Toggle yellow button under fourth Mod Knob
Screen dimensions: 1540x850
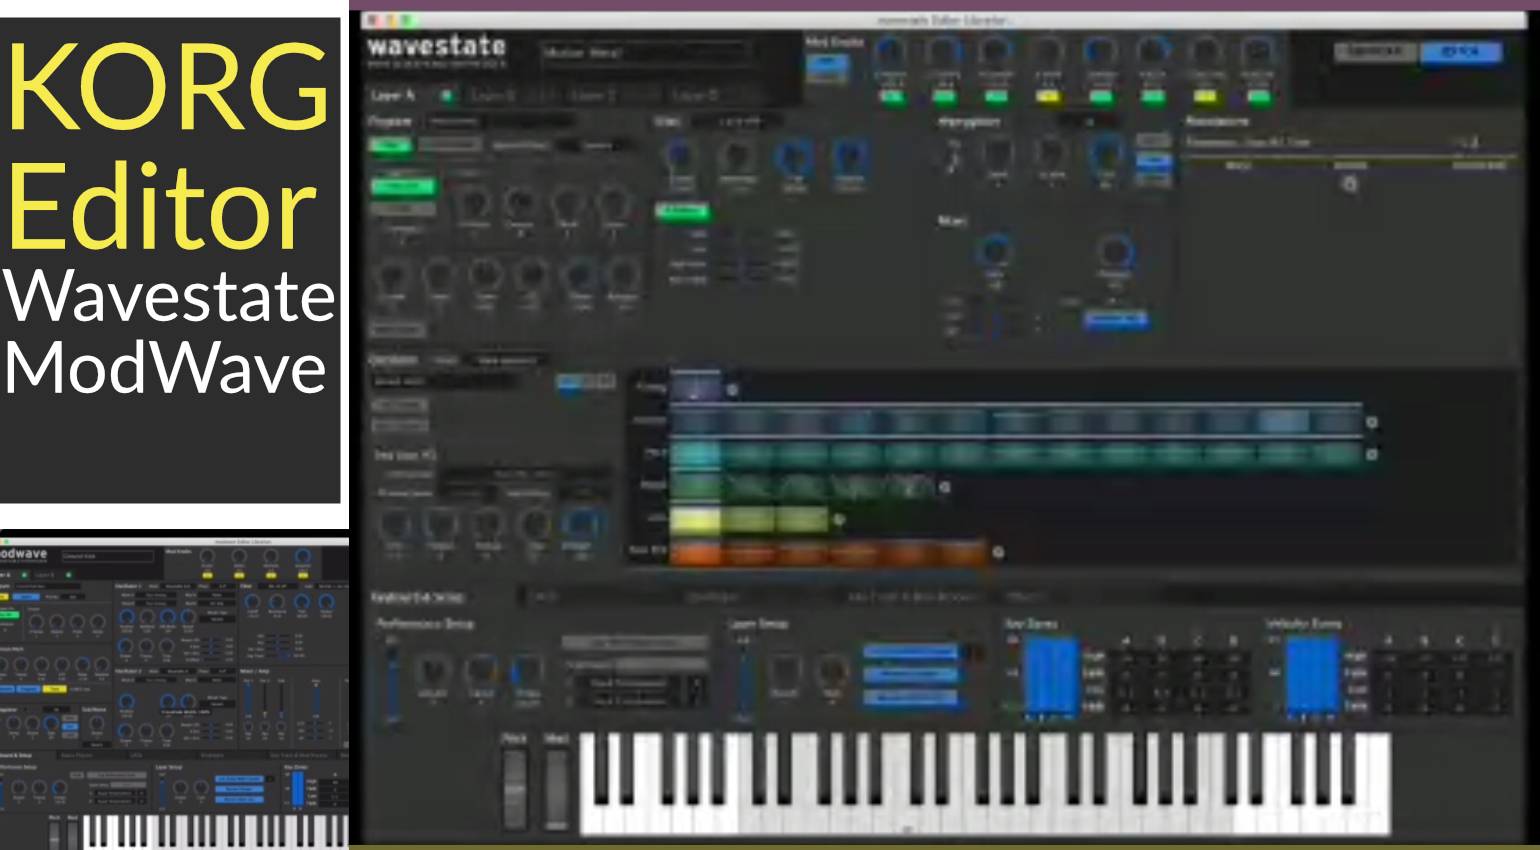click(1048, 97)
